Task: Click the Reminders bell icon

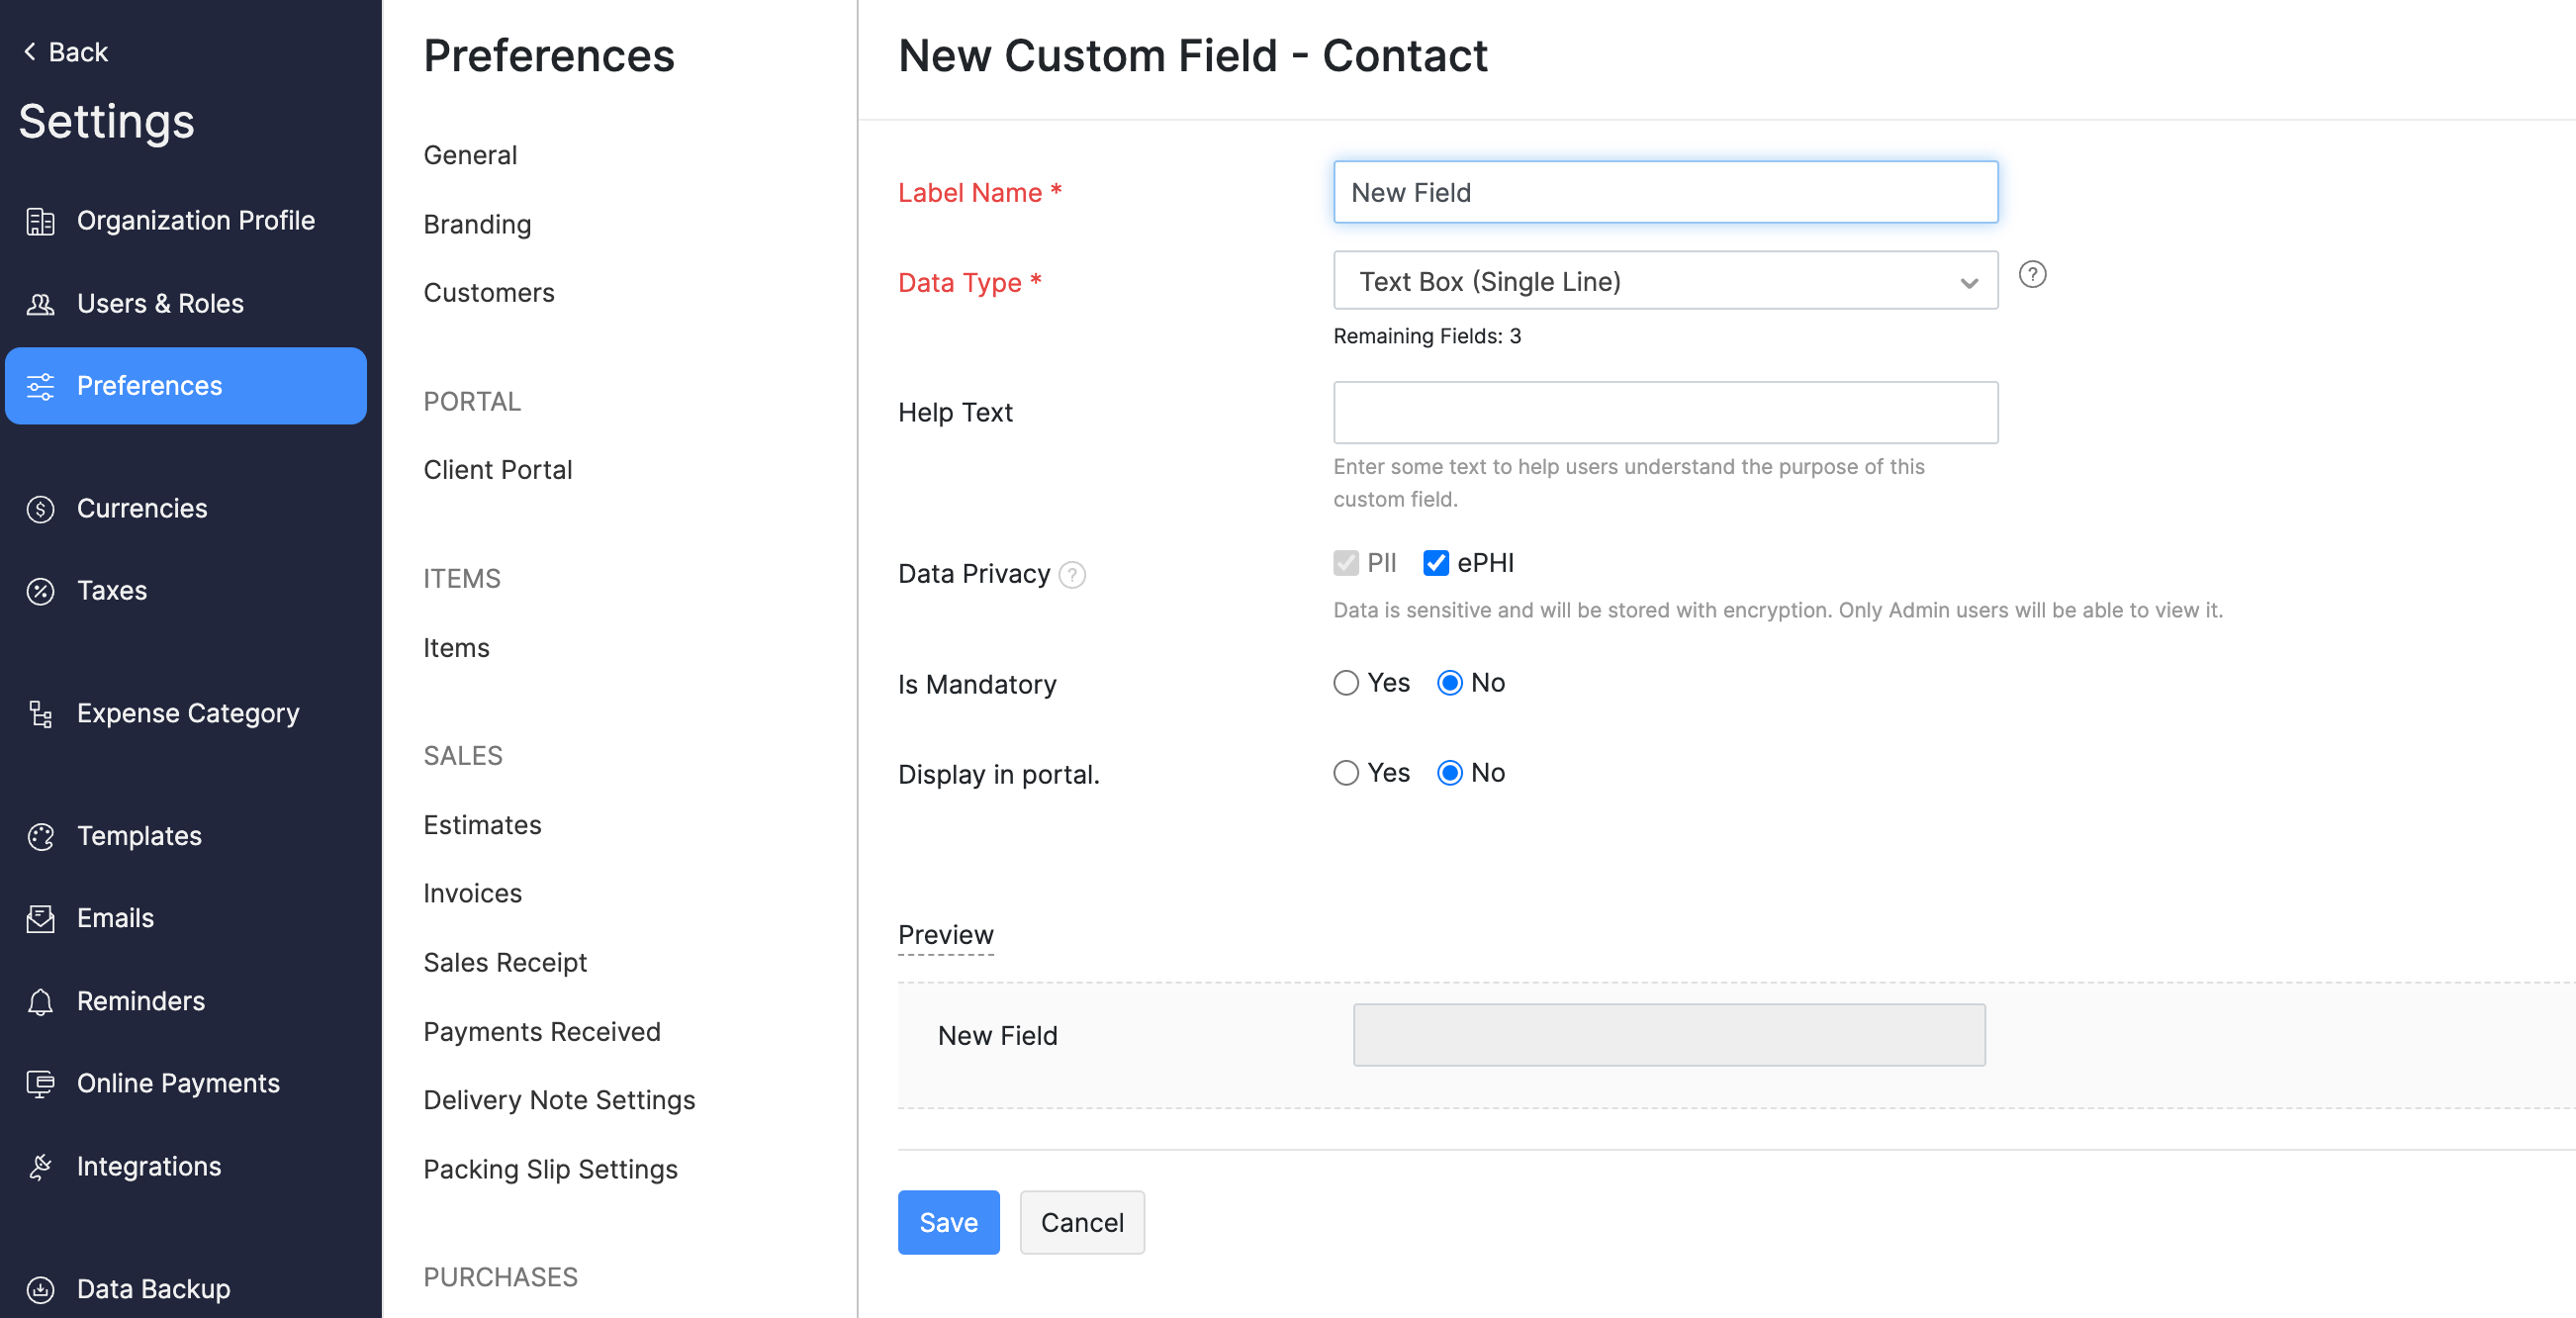Action: (40, 1001)
